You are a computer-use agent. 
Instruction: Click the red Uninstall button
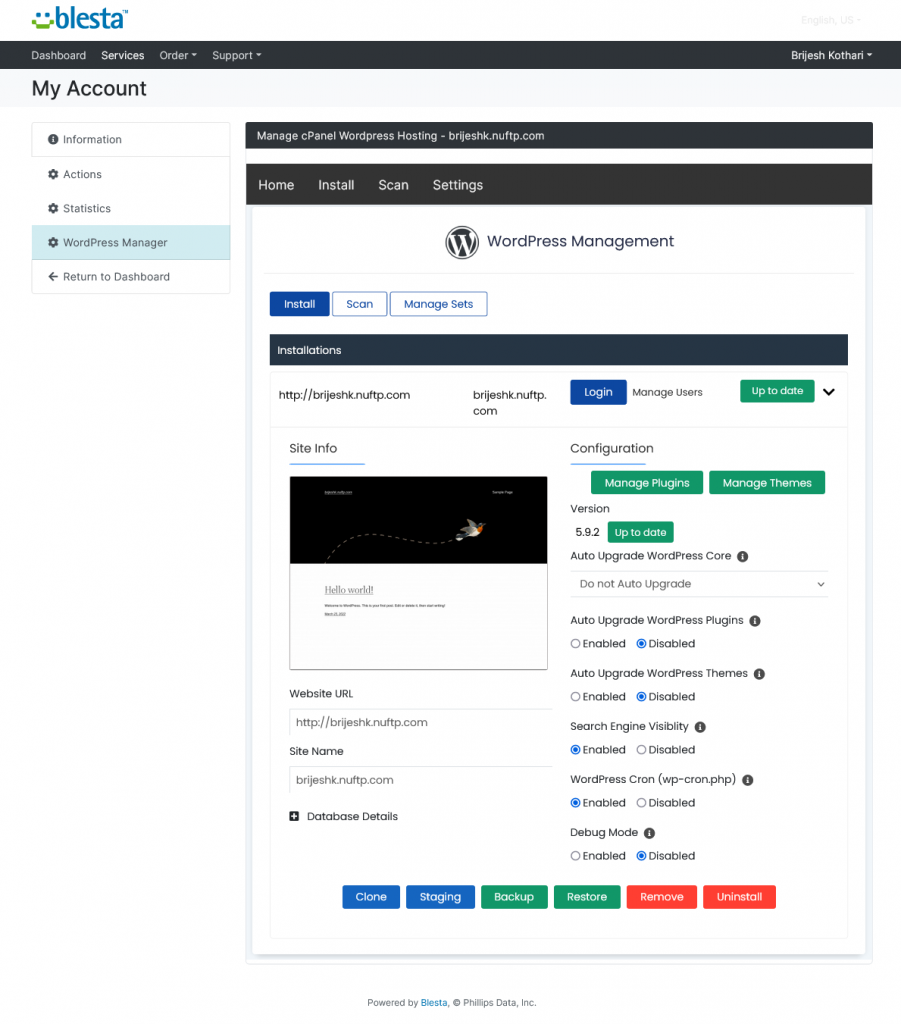pyautogui.click(x=739, y=897)
